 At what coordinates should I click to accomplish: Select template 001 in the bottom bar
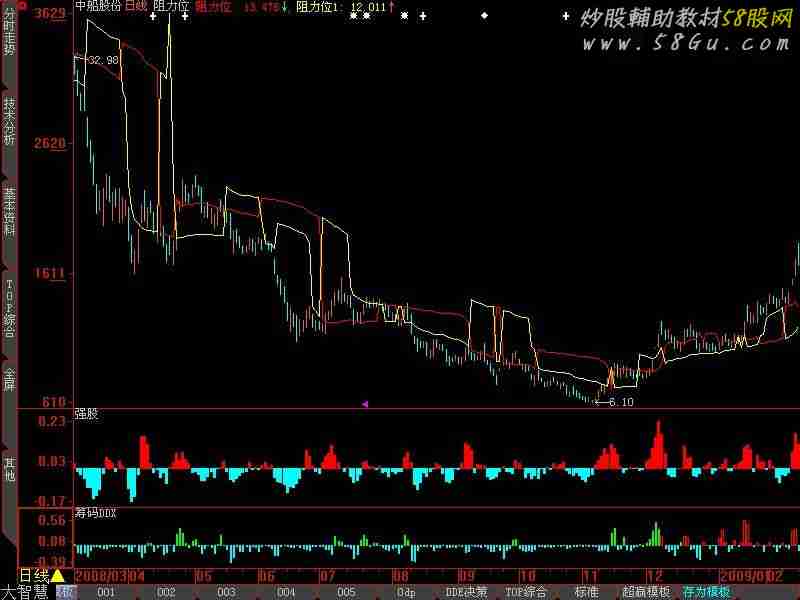tap(106, 592)
